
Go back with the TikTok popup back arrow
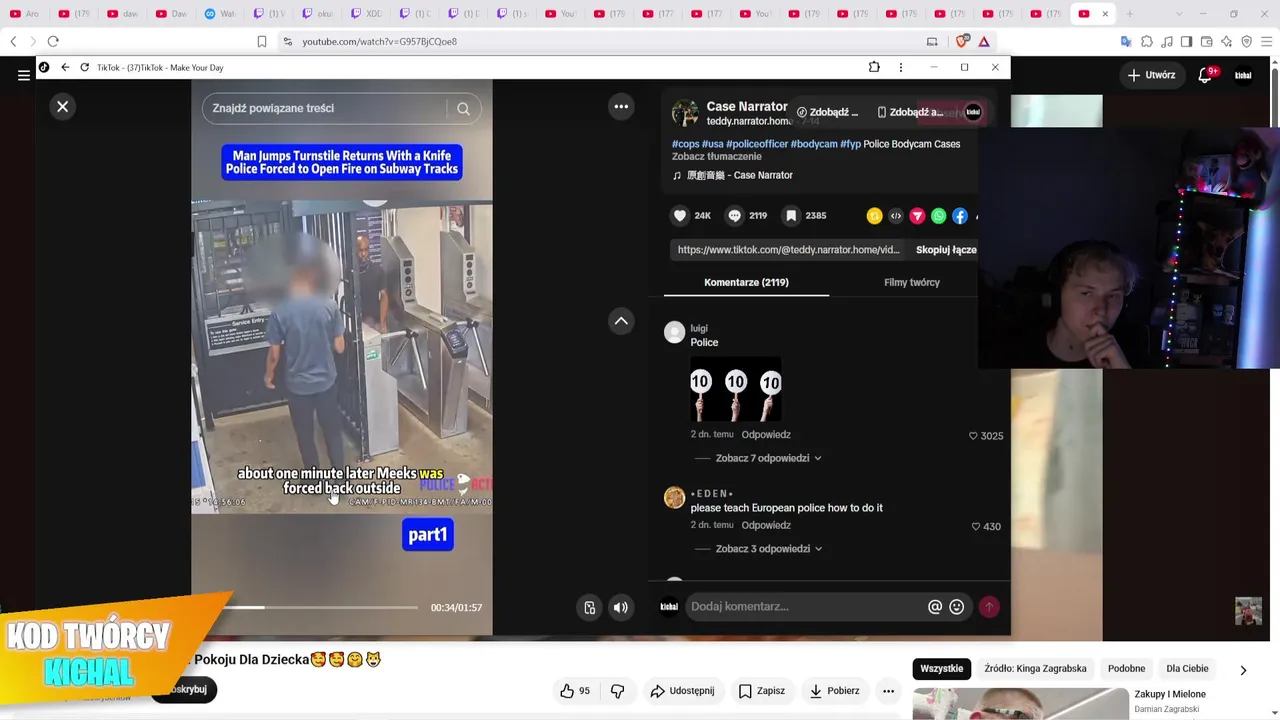tap(65, 67)
